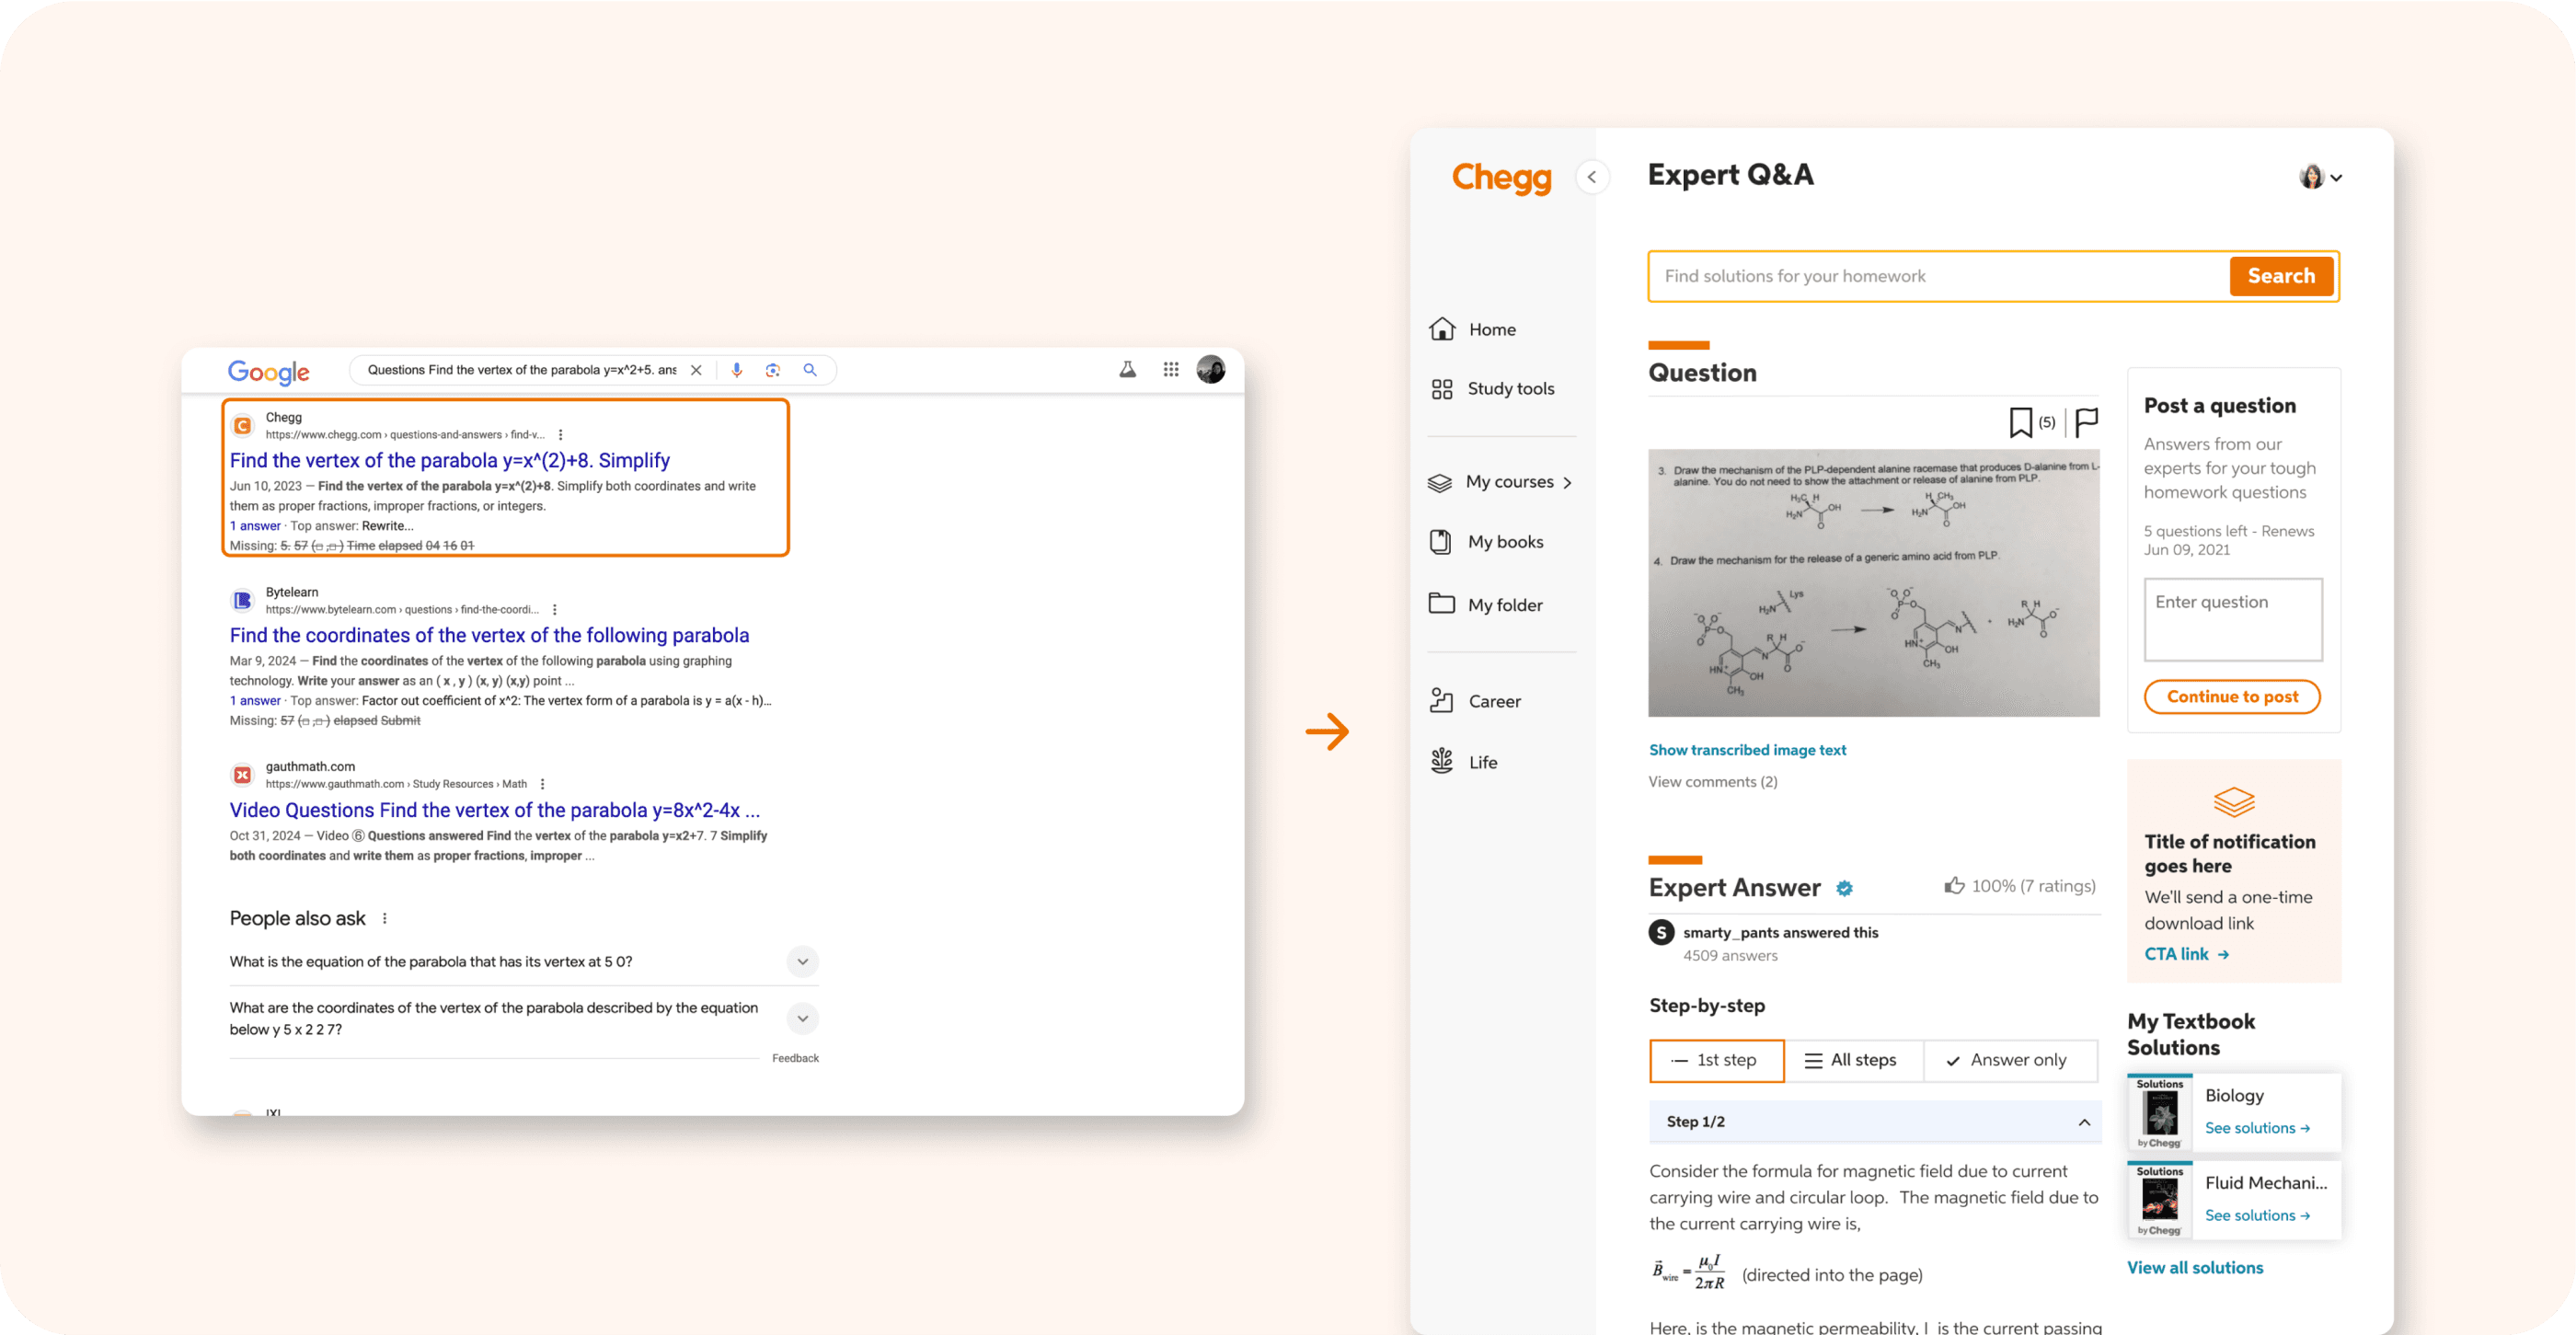The image size is (2576, 1335).
Task: Flag the question with flag icon
Action: coord(2086,422)
